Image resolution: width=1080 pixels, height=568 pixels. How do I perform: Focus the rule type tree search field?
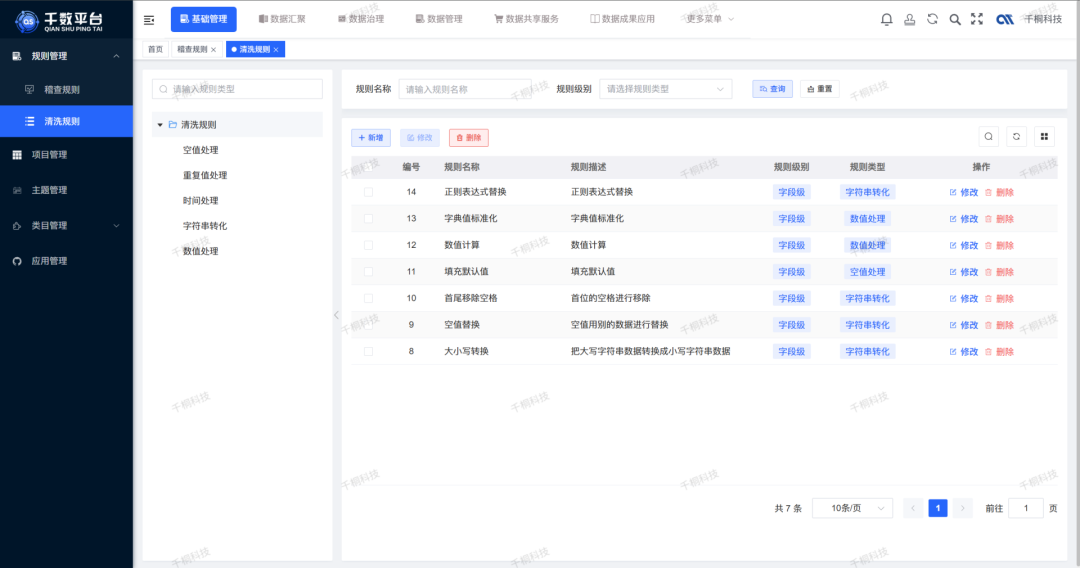point(237,89)
